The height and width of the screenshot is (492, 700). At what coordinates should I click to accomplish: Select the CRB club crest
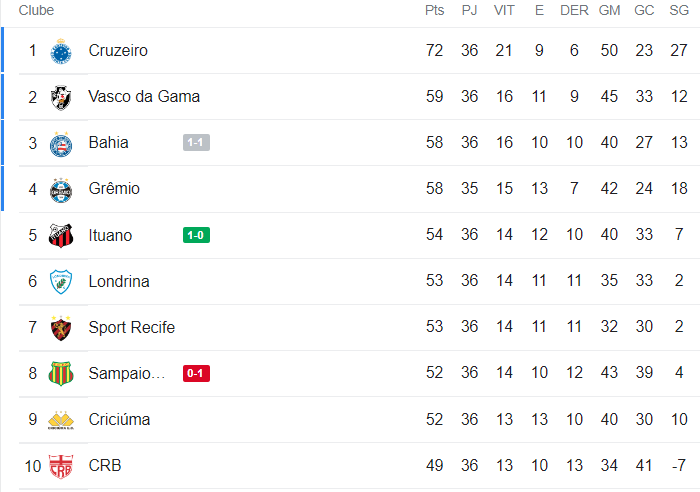click(62, 466)
